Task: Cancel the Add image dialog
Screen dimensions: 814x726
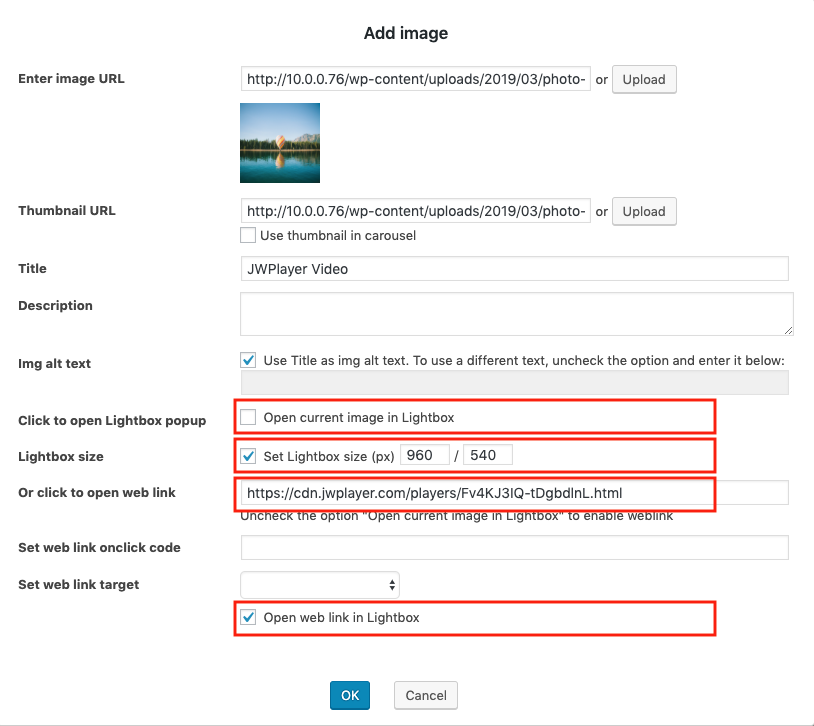Action: pyautogui.click(x=426, y=695)
